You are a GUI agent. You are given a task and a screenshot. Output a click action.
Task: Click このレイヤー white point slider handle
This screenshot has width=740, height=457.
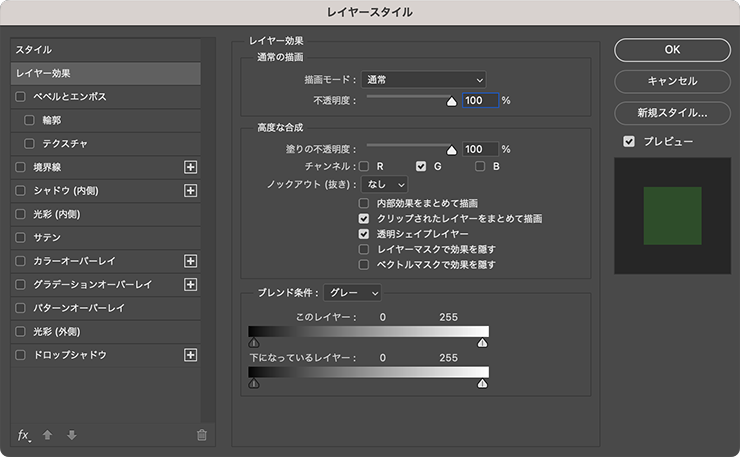click(x=482, y=343)
